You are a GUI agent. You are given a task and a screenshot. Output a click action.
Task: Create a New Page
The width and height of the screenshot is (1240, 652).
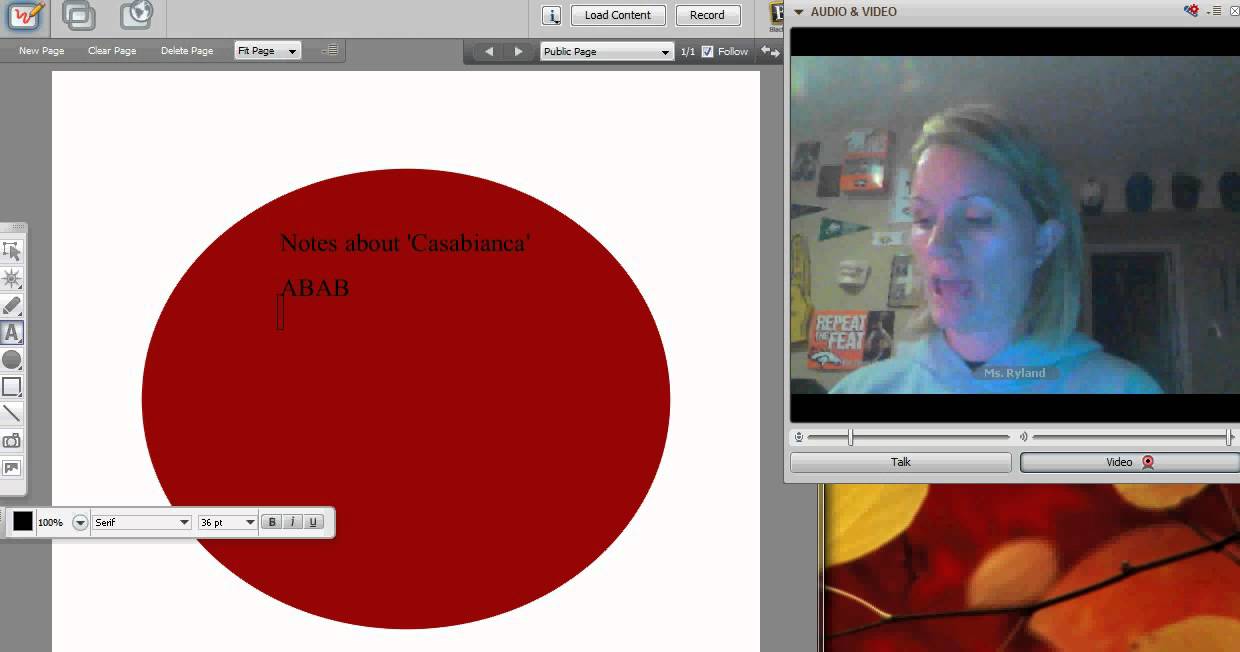click(x=42, y=51)
